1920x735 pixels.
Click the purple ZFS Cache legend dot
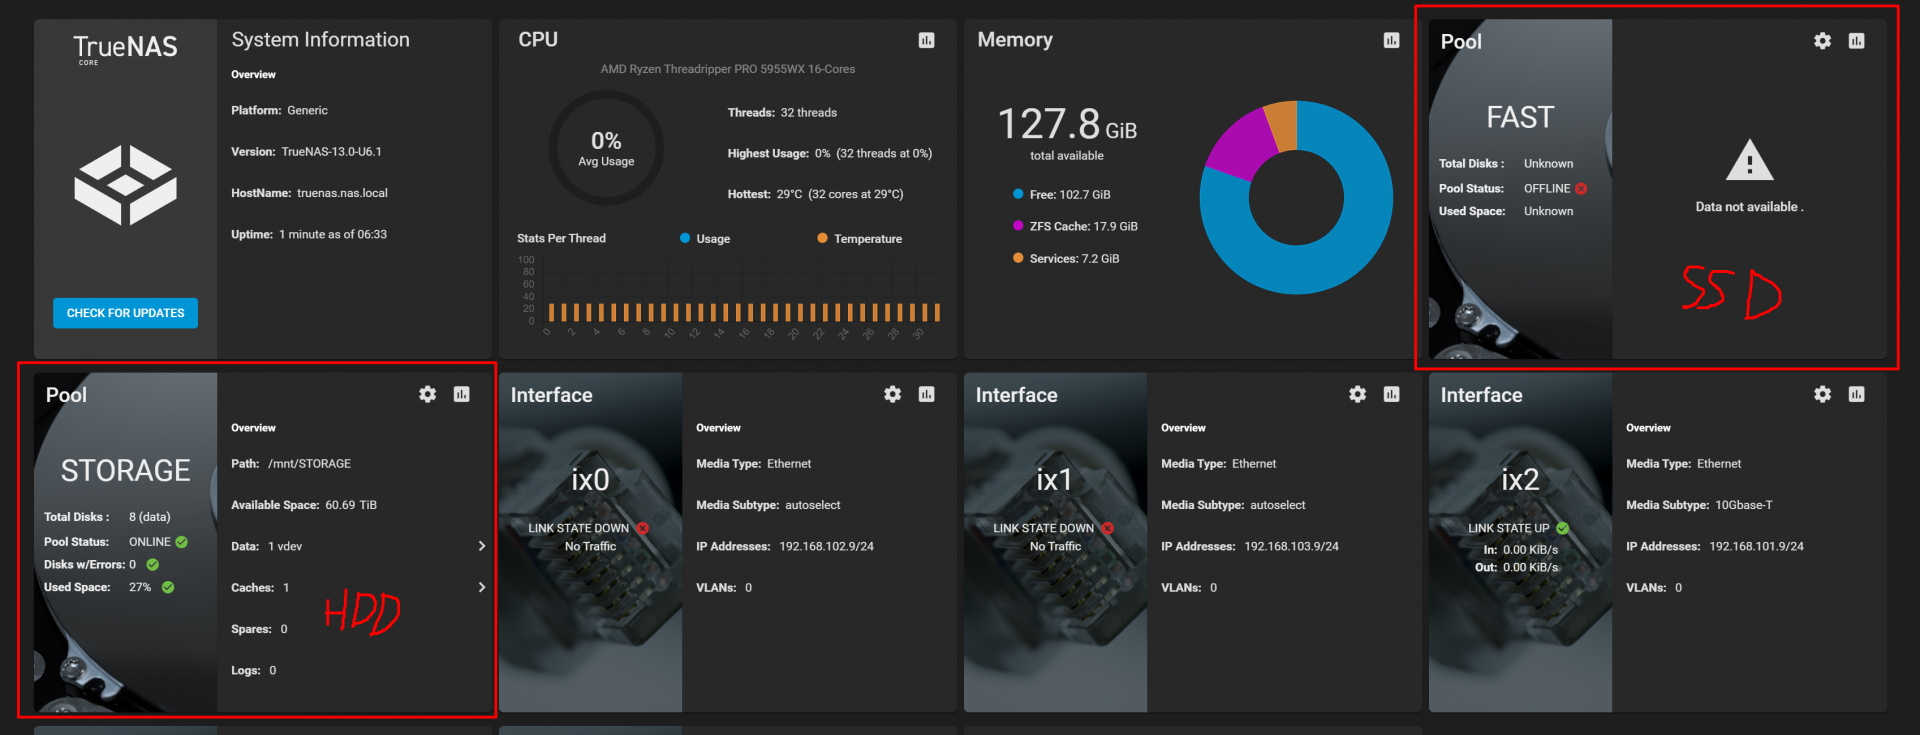(x=1018, y=226)
